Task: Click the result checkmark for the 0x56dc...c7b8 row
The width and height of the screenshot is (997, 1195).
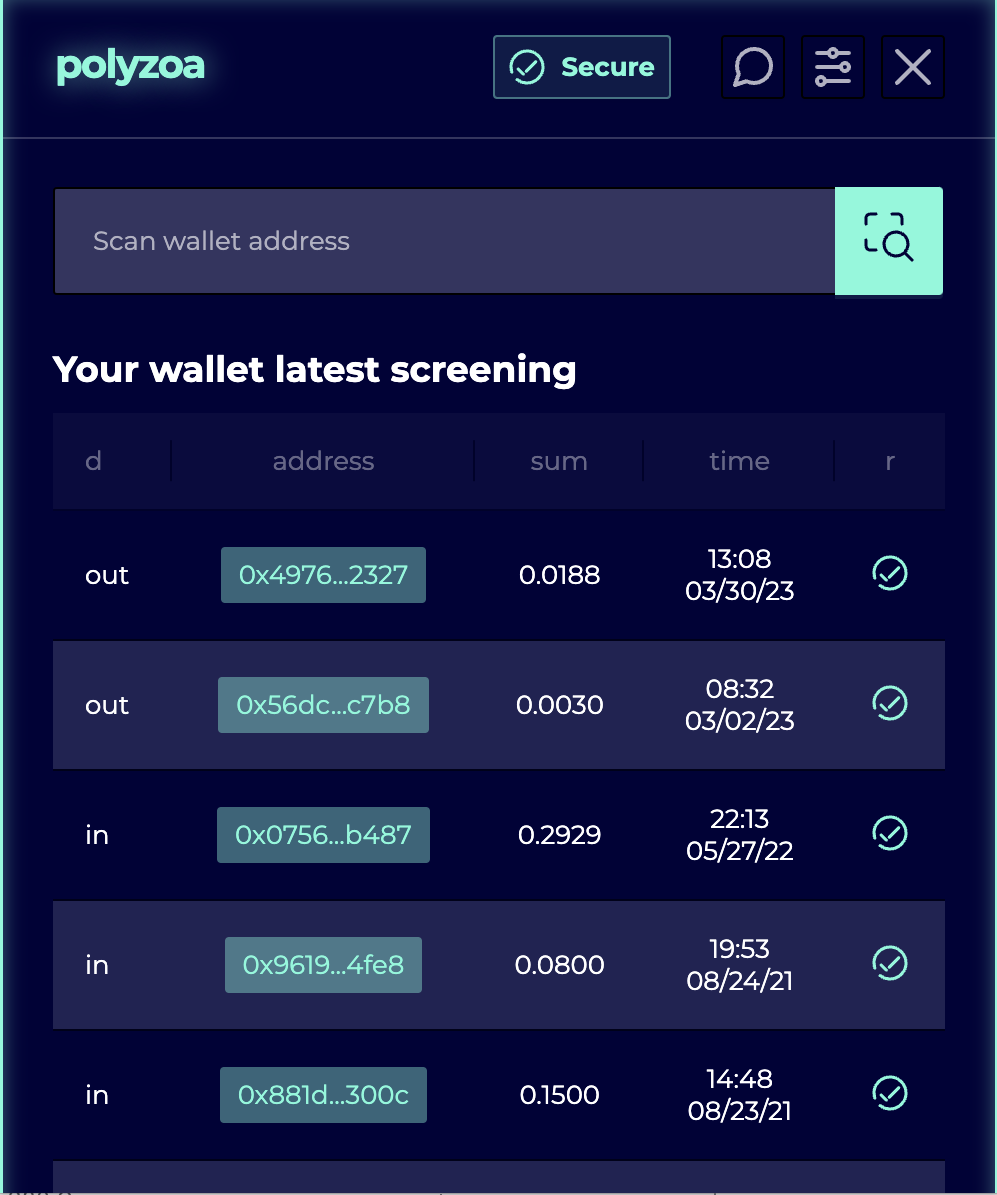Action: coord(890,704)
